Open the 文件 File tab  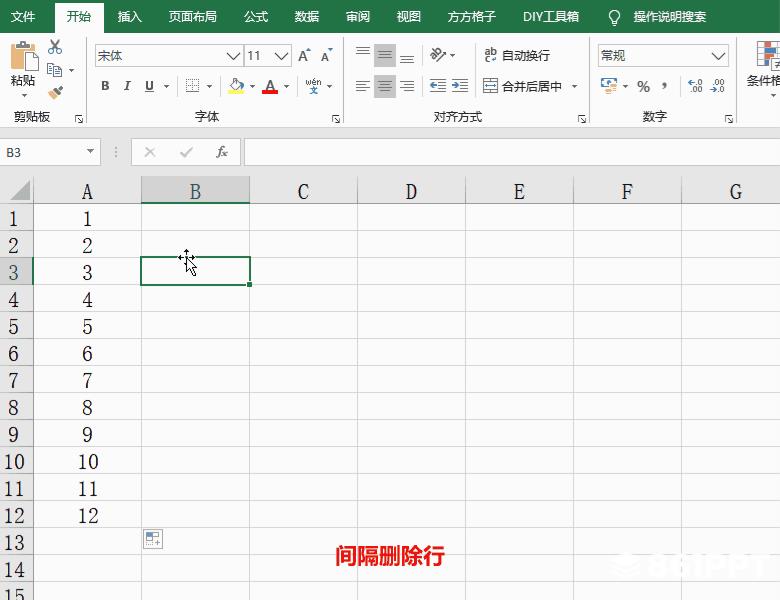[23, 16]
